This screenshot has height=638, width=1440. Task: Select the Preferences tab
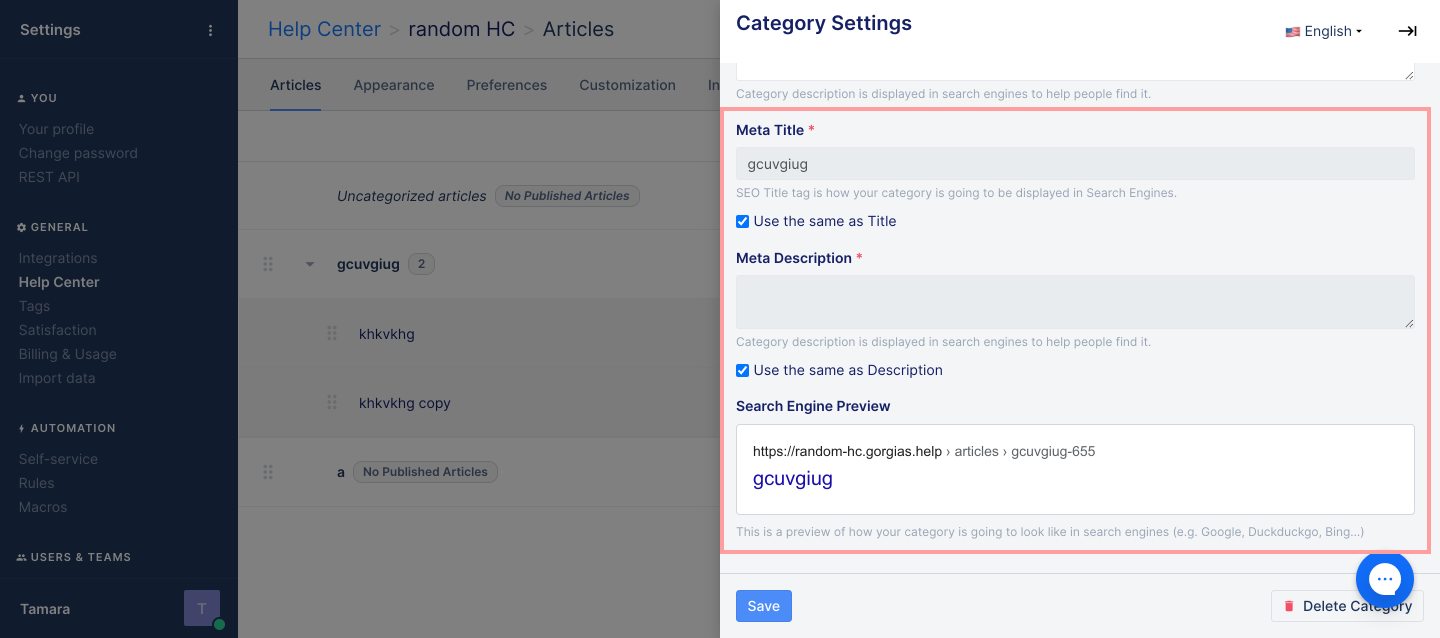(506, 85)
